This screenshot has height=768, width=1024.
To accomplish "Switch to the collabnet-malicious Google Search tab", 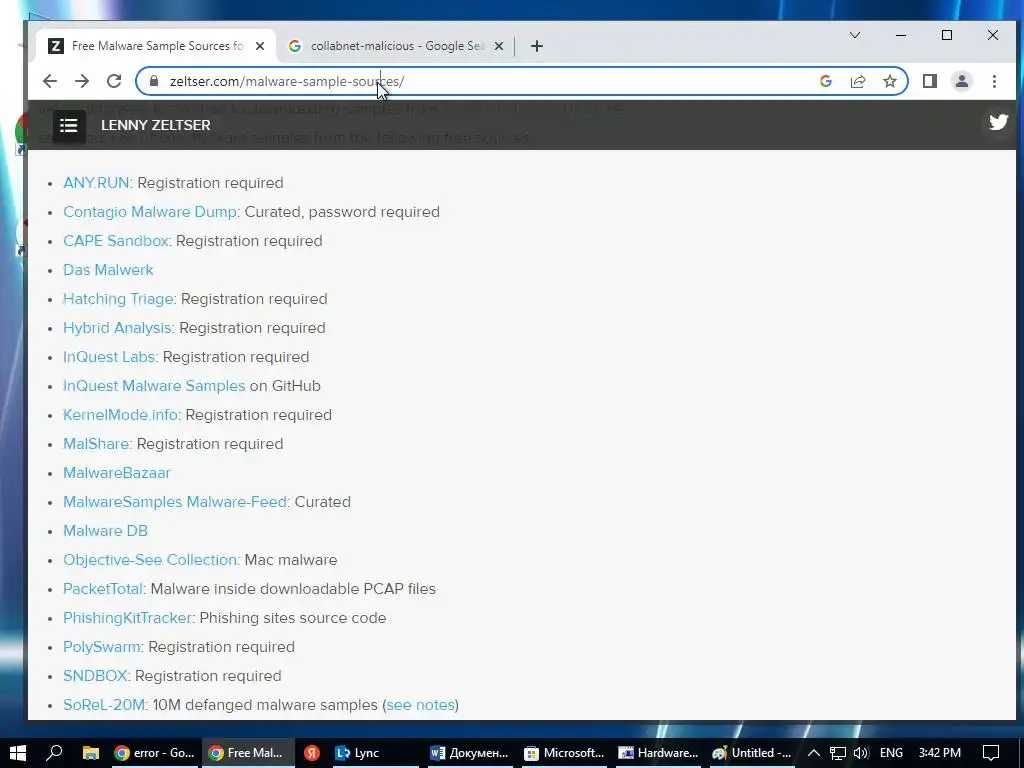I will [396, 46].
